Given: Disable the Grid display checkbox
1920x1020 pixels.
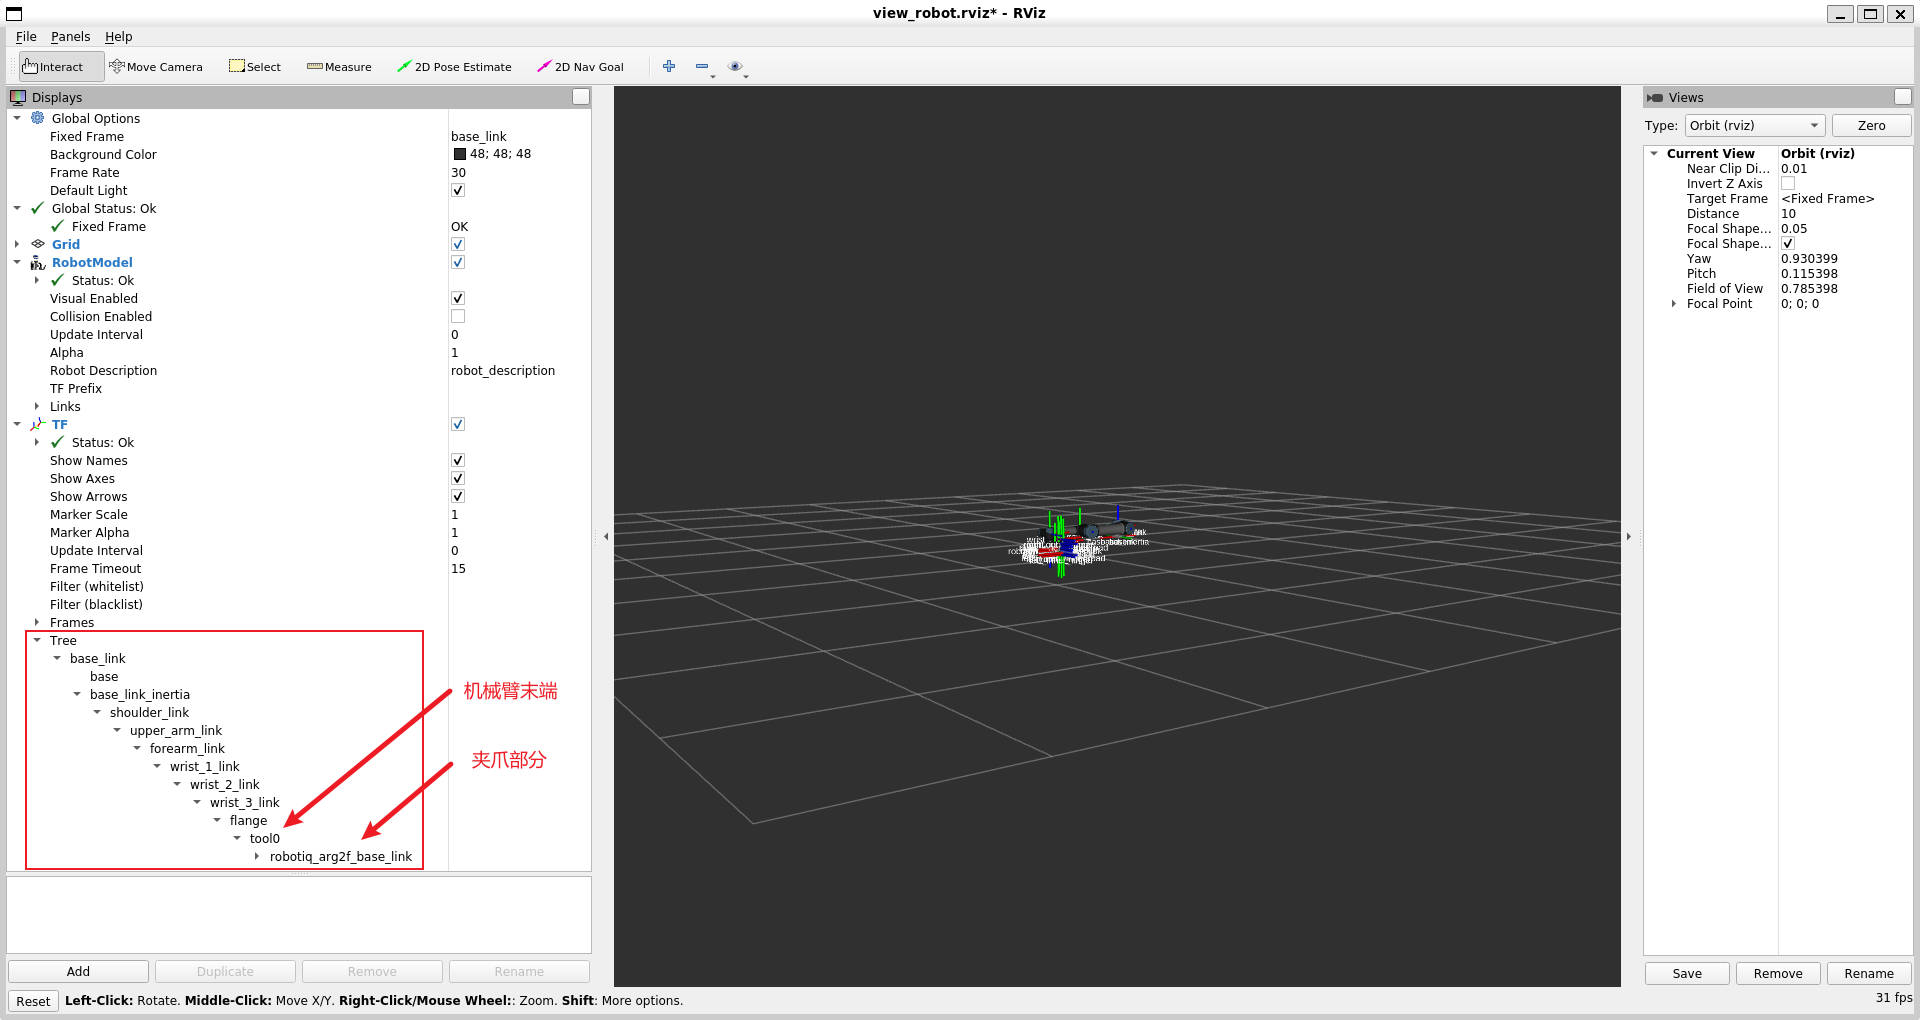Looking at the screenshot, I should click(458, 244).
